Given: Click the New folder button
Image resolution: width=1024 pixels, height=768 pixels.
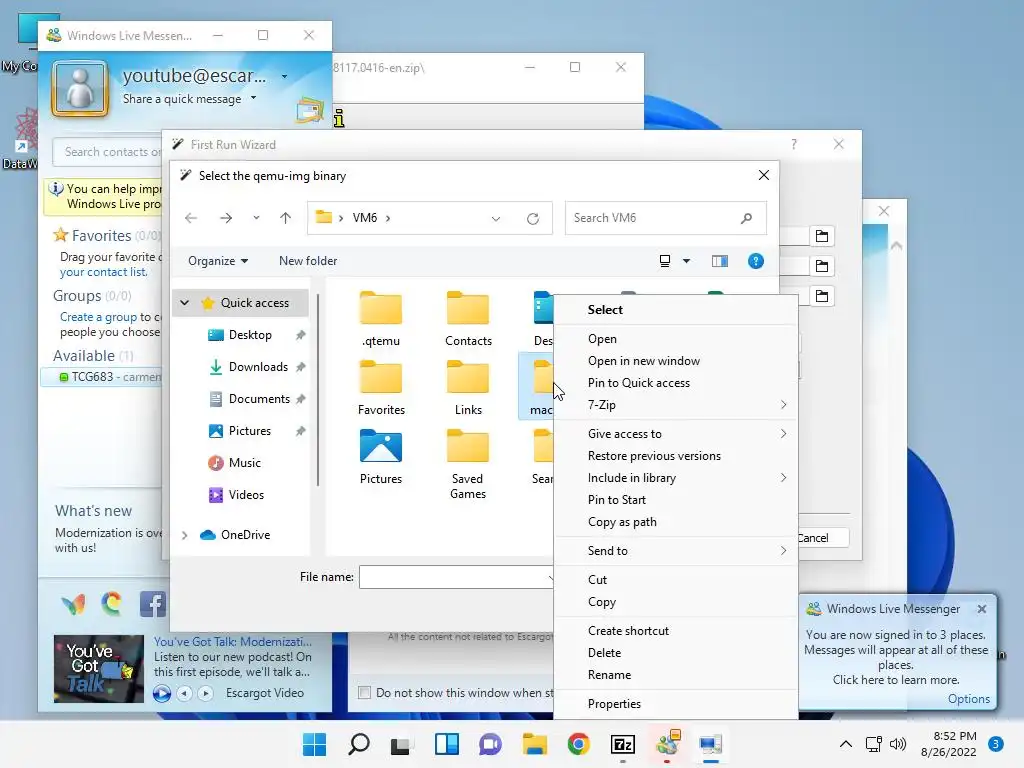Looking at the screenshot, I should 308,261.
